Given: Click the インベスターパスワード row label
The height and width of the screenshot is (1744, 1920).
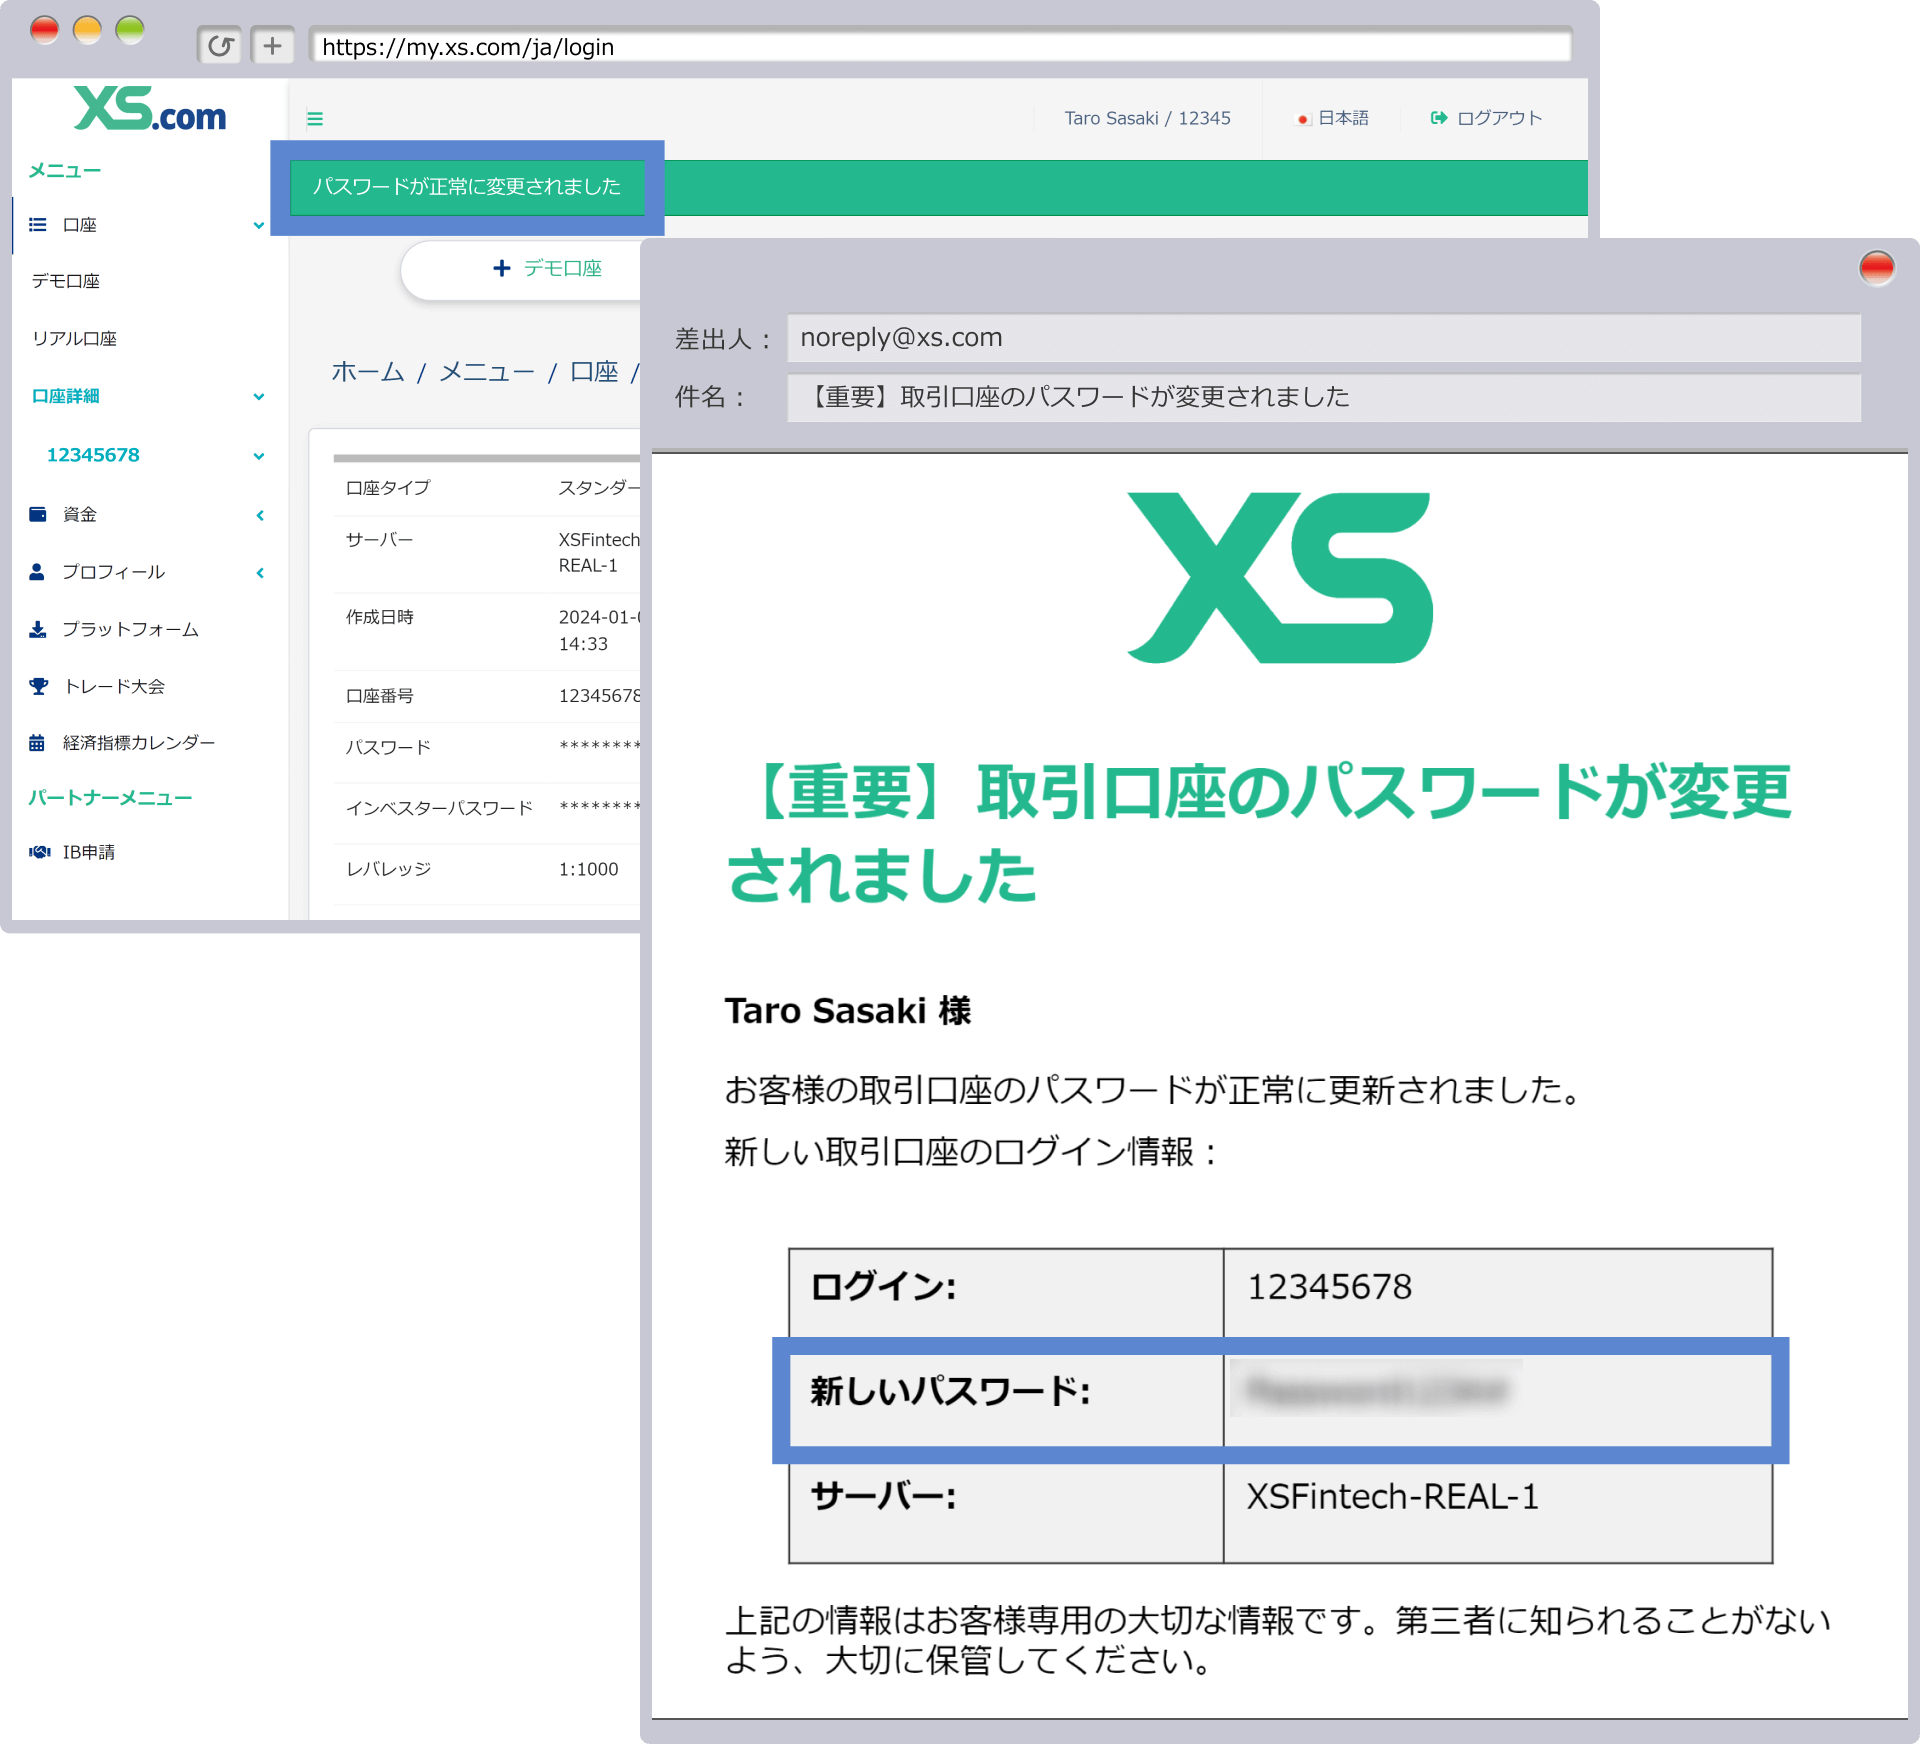Looking at the screenshot, I should coord(439,808).
